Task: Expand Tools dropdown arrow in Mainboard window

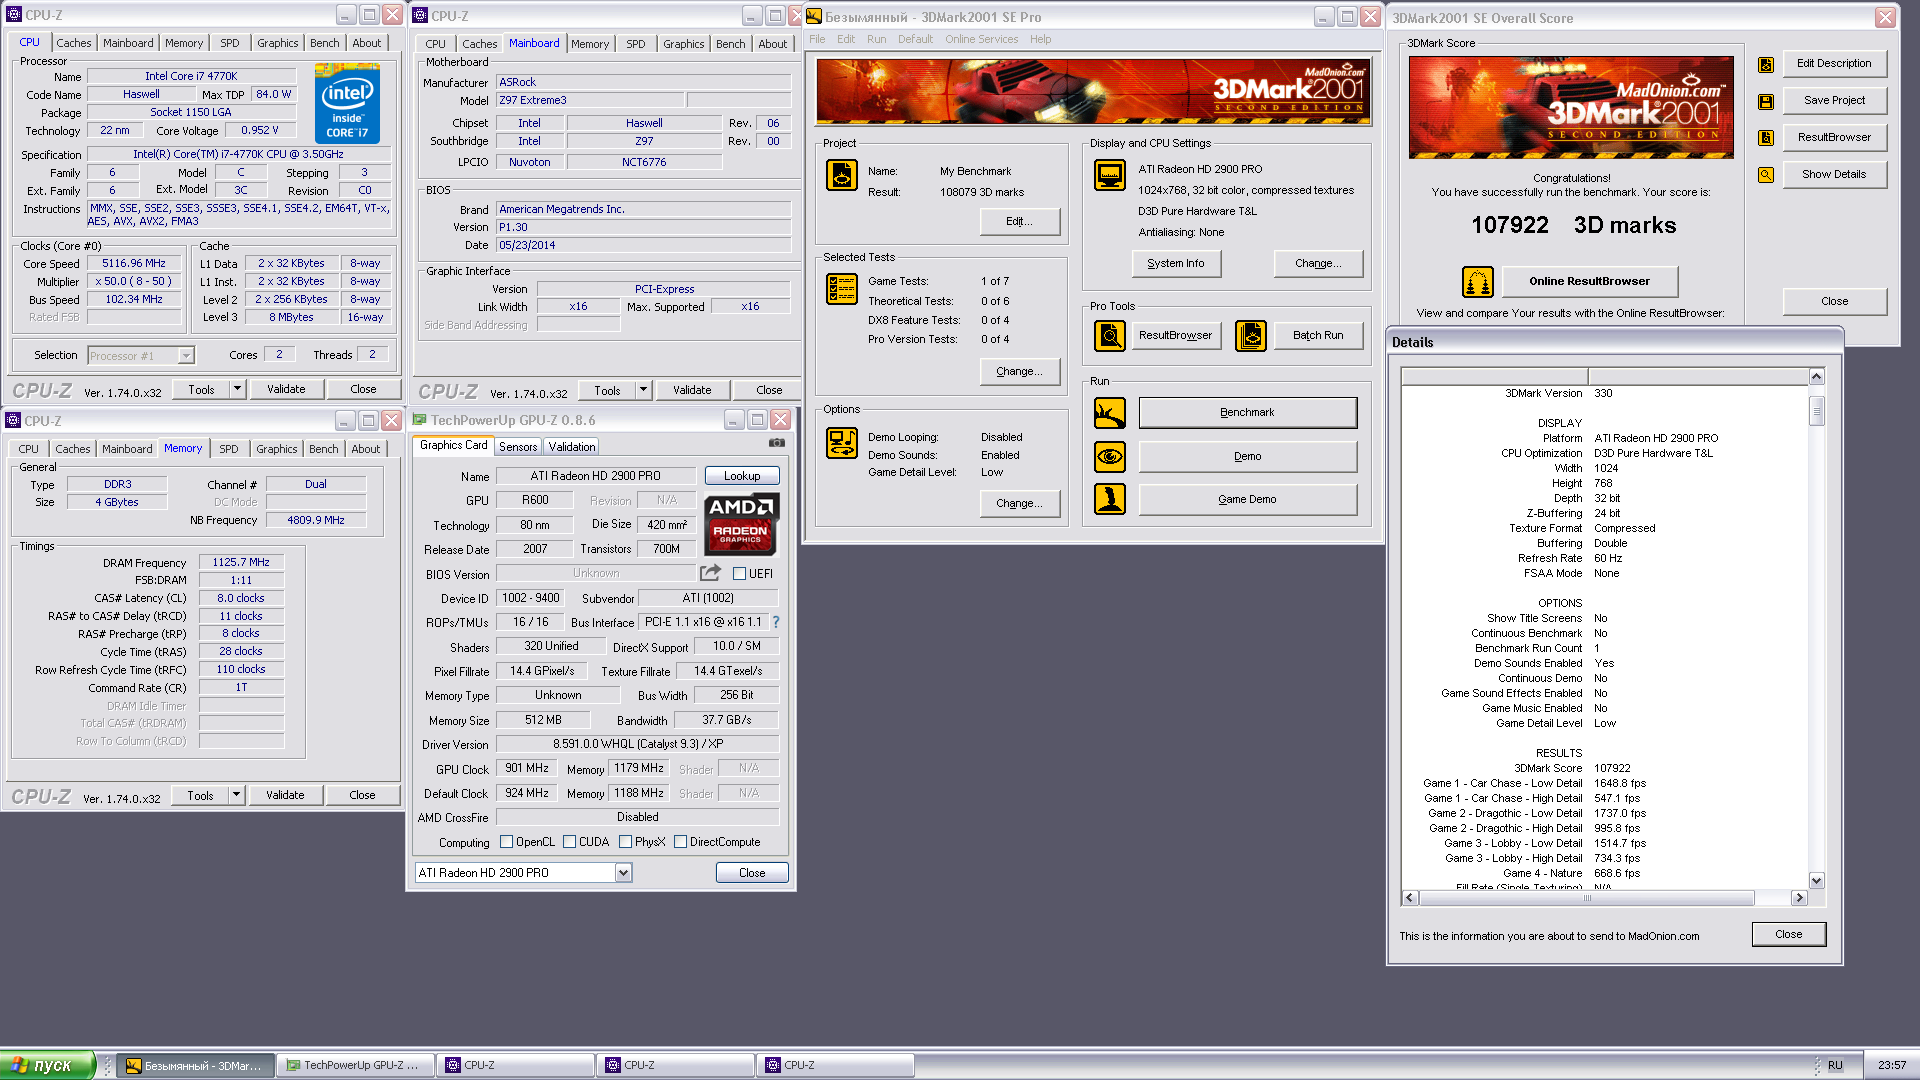Action: click(x=644, y=390)
